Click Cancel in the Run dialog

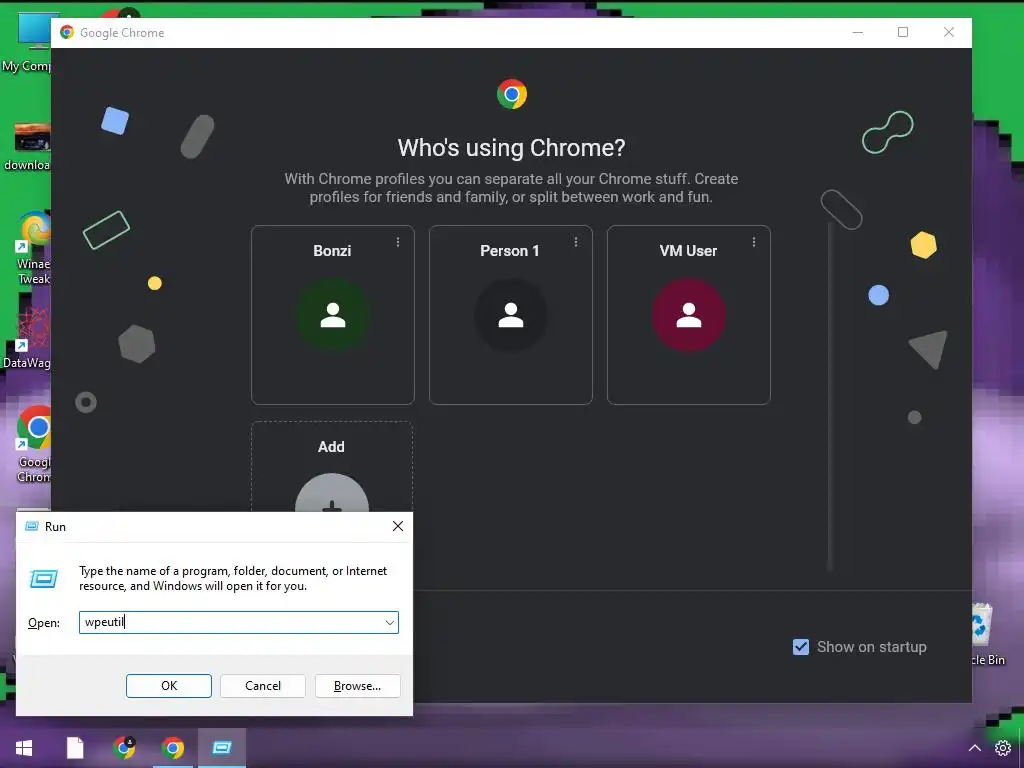(x=263, y=686)
